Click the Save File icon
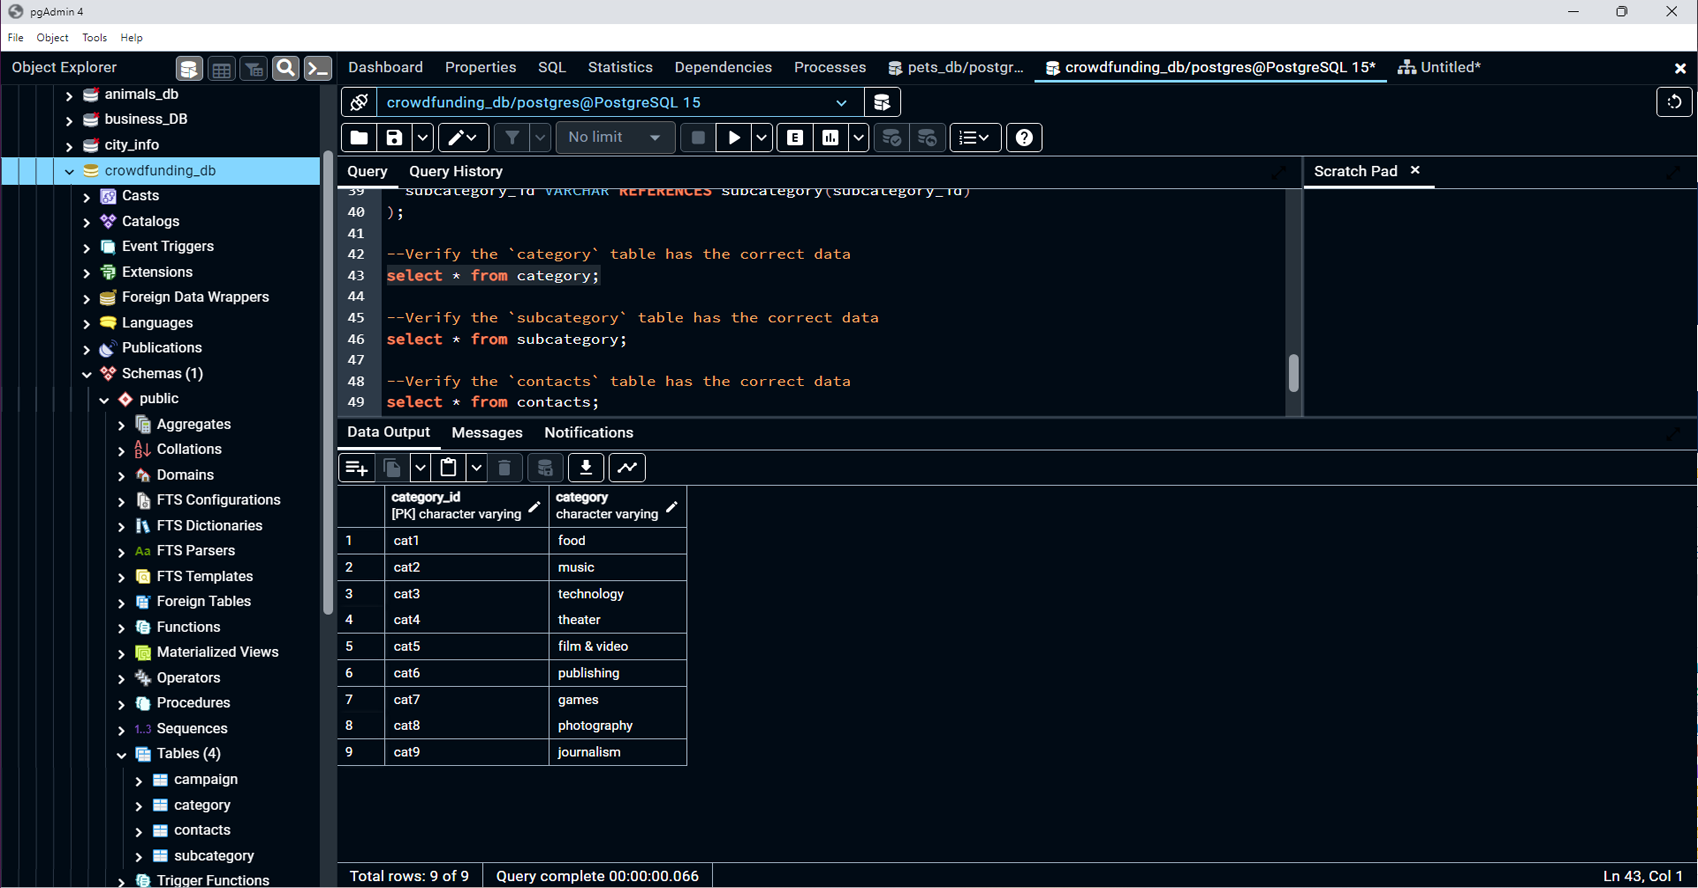Screen dimensions: 1698x888 coord(394,138)
